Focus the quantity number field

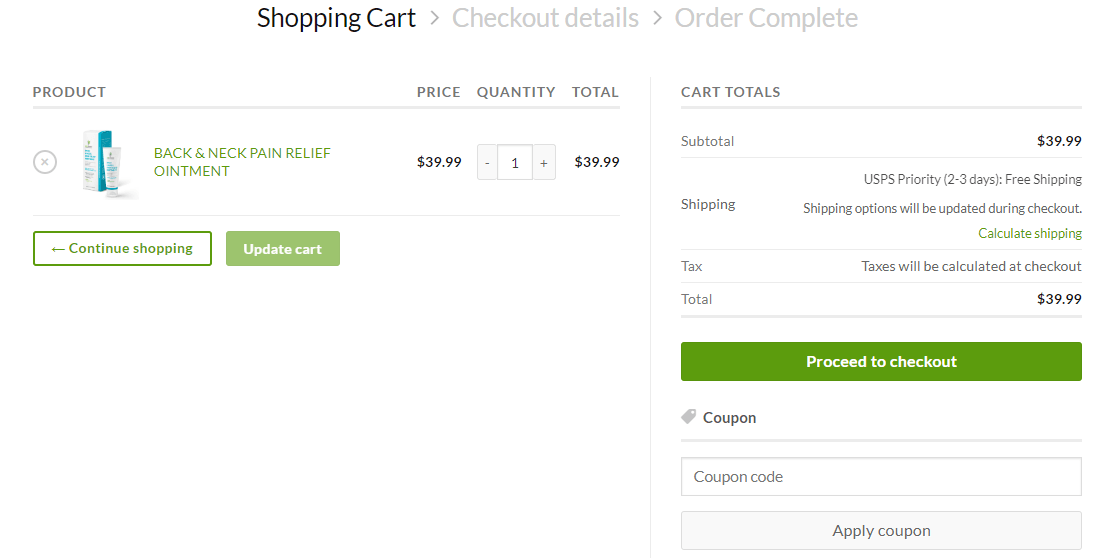click(515, 162)
